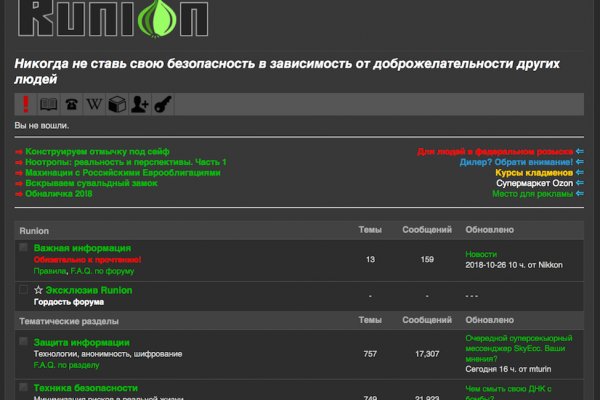This screenshot has width=600, height=400.
Task: Open the Правила link
Action: pyautogui.click(x=50, y=271)
